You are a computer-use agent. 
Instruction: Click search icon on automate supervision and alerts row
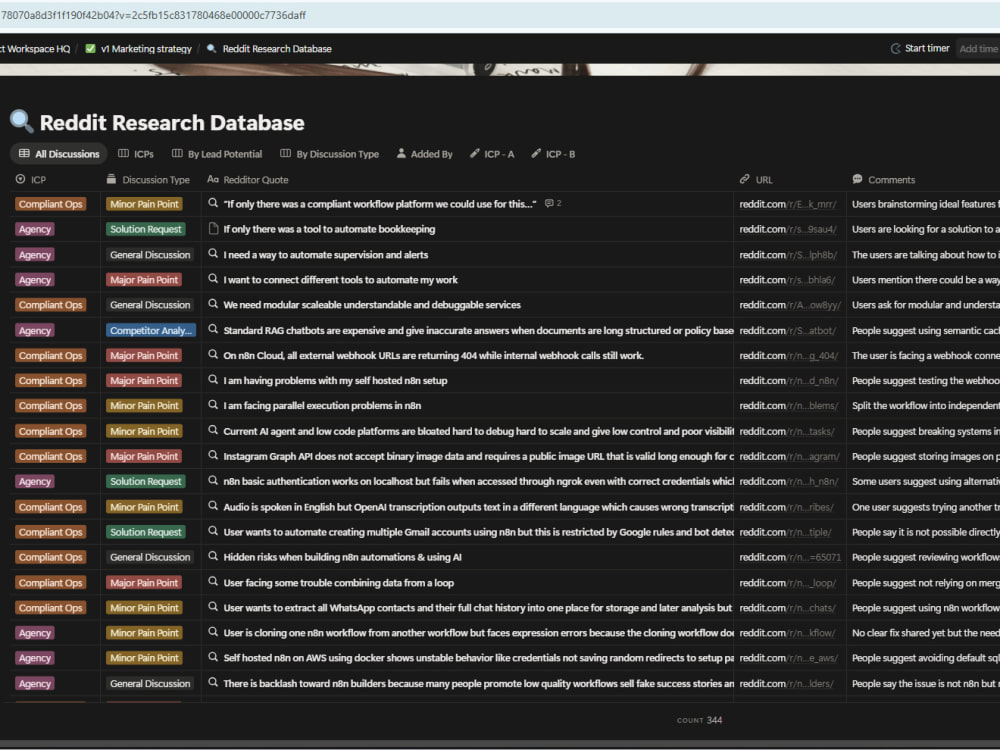click(x=213, y=253)
